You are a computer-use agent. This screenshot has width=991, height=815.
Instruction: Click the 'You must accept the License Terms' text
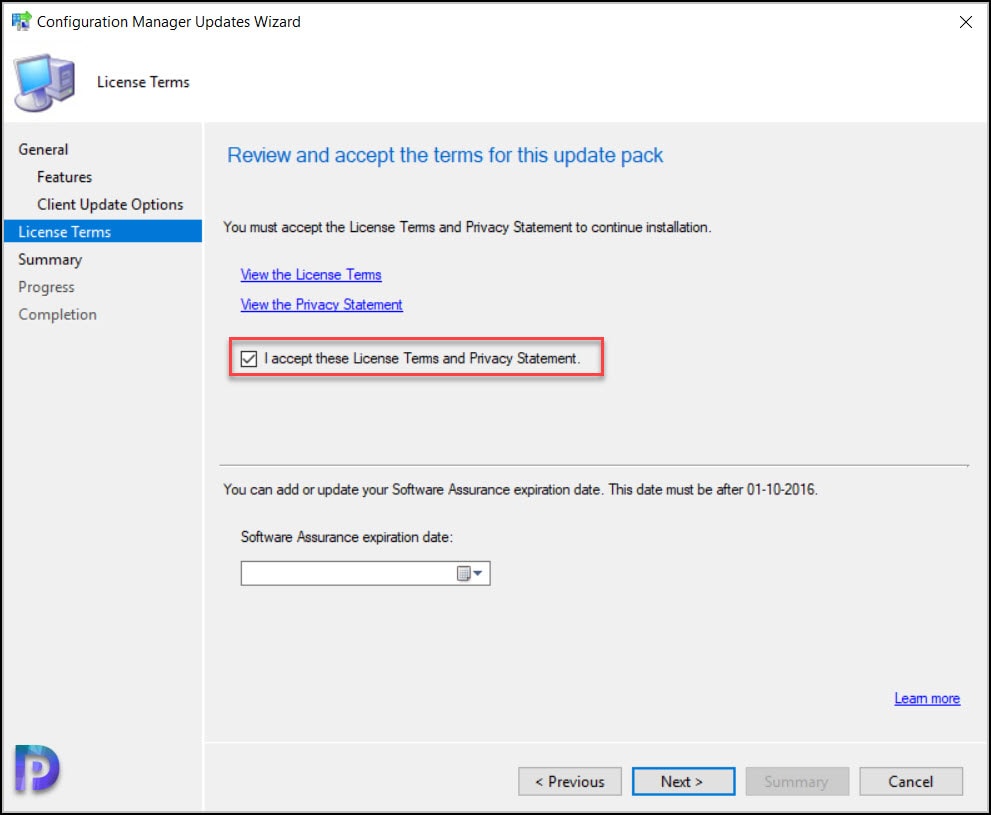coord(467,227)
